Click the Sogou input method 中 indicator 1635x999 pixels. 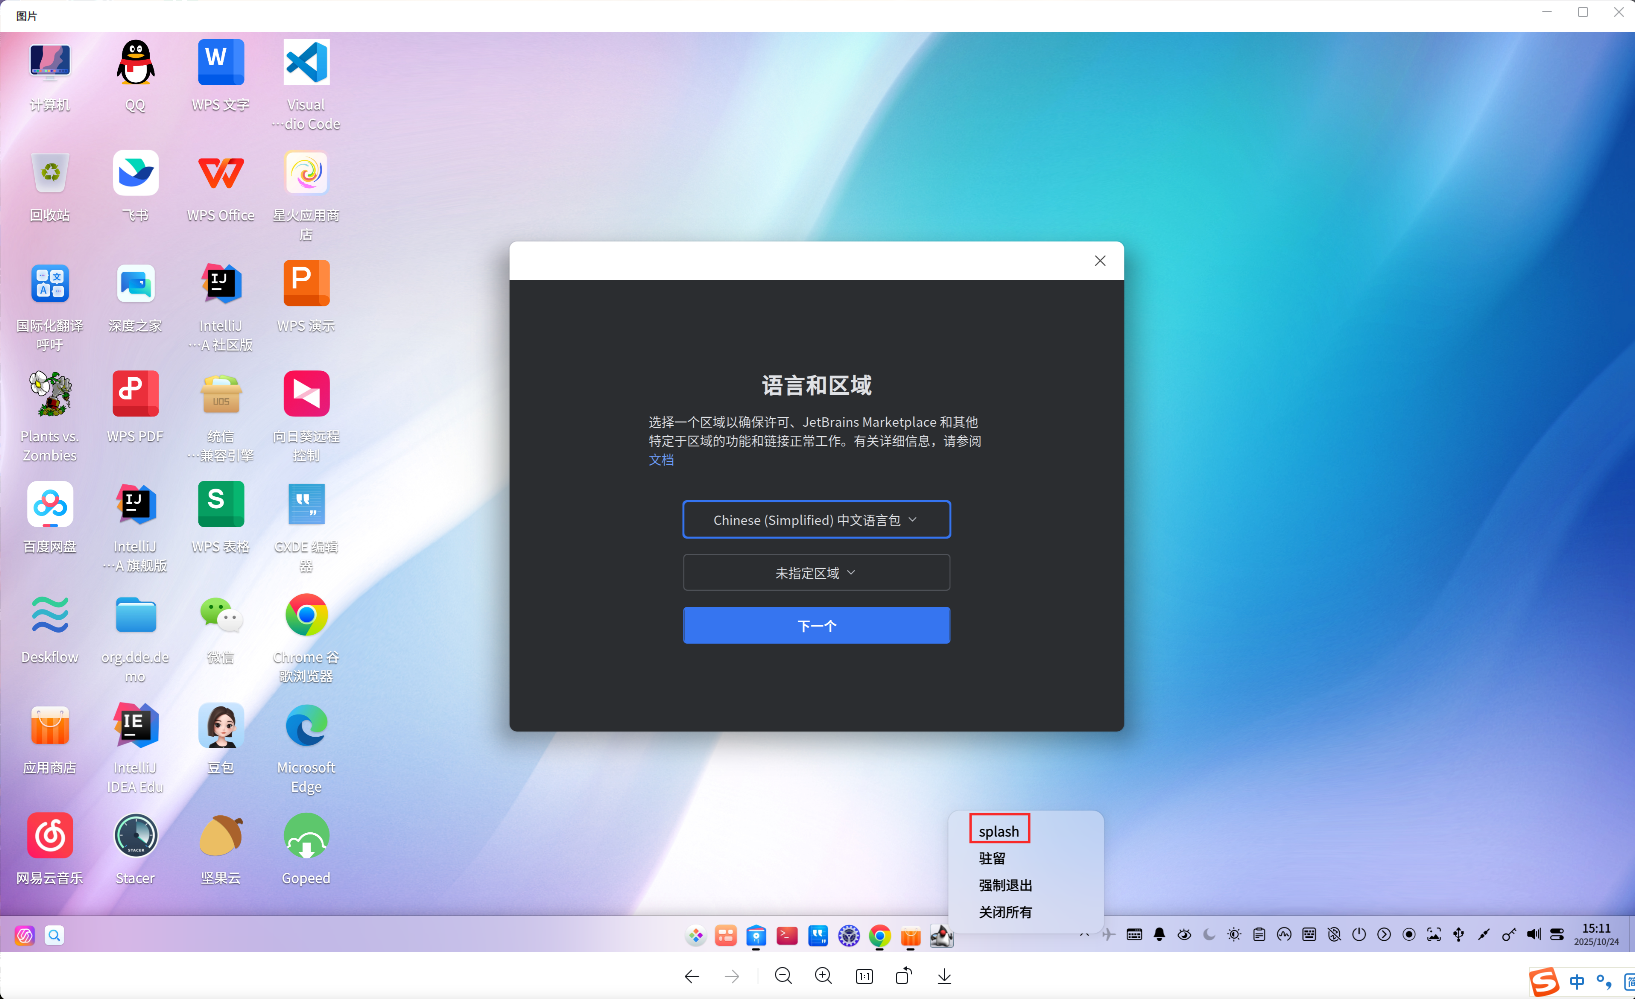1577,982
